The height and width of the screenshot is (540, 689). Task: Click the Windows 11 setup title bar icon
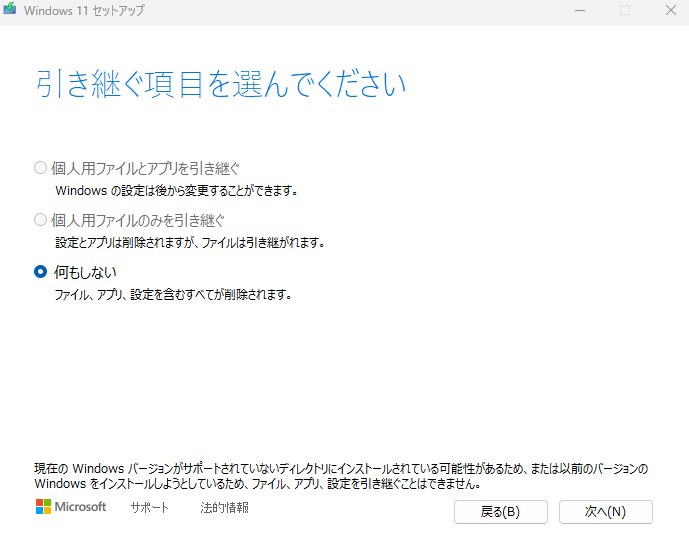(10, 9)
